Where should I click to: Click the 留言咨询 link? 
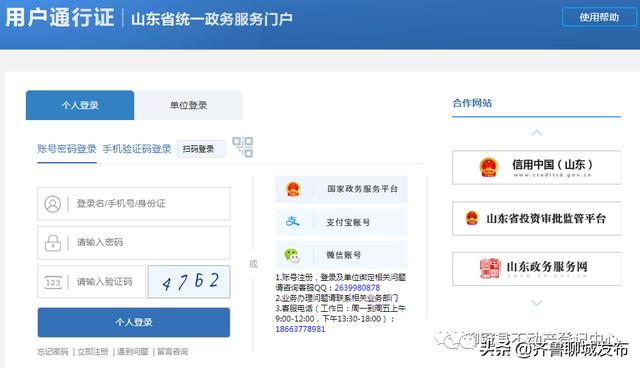[x=173, y=352]
